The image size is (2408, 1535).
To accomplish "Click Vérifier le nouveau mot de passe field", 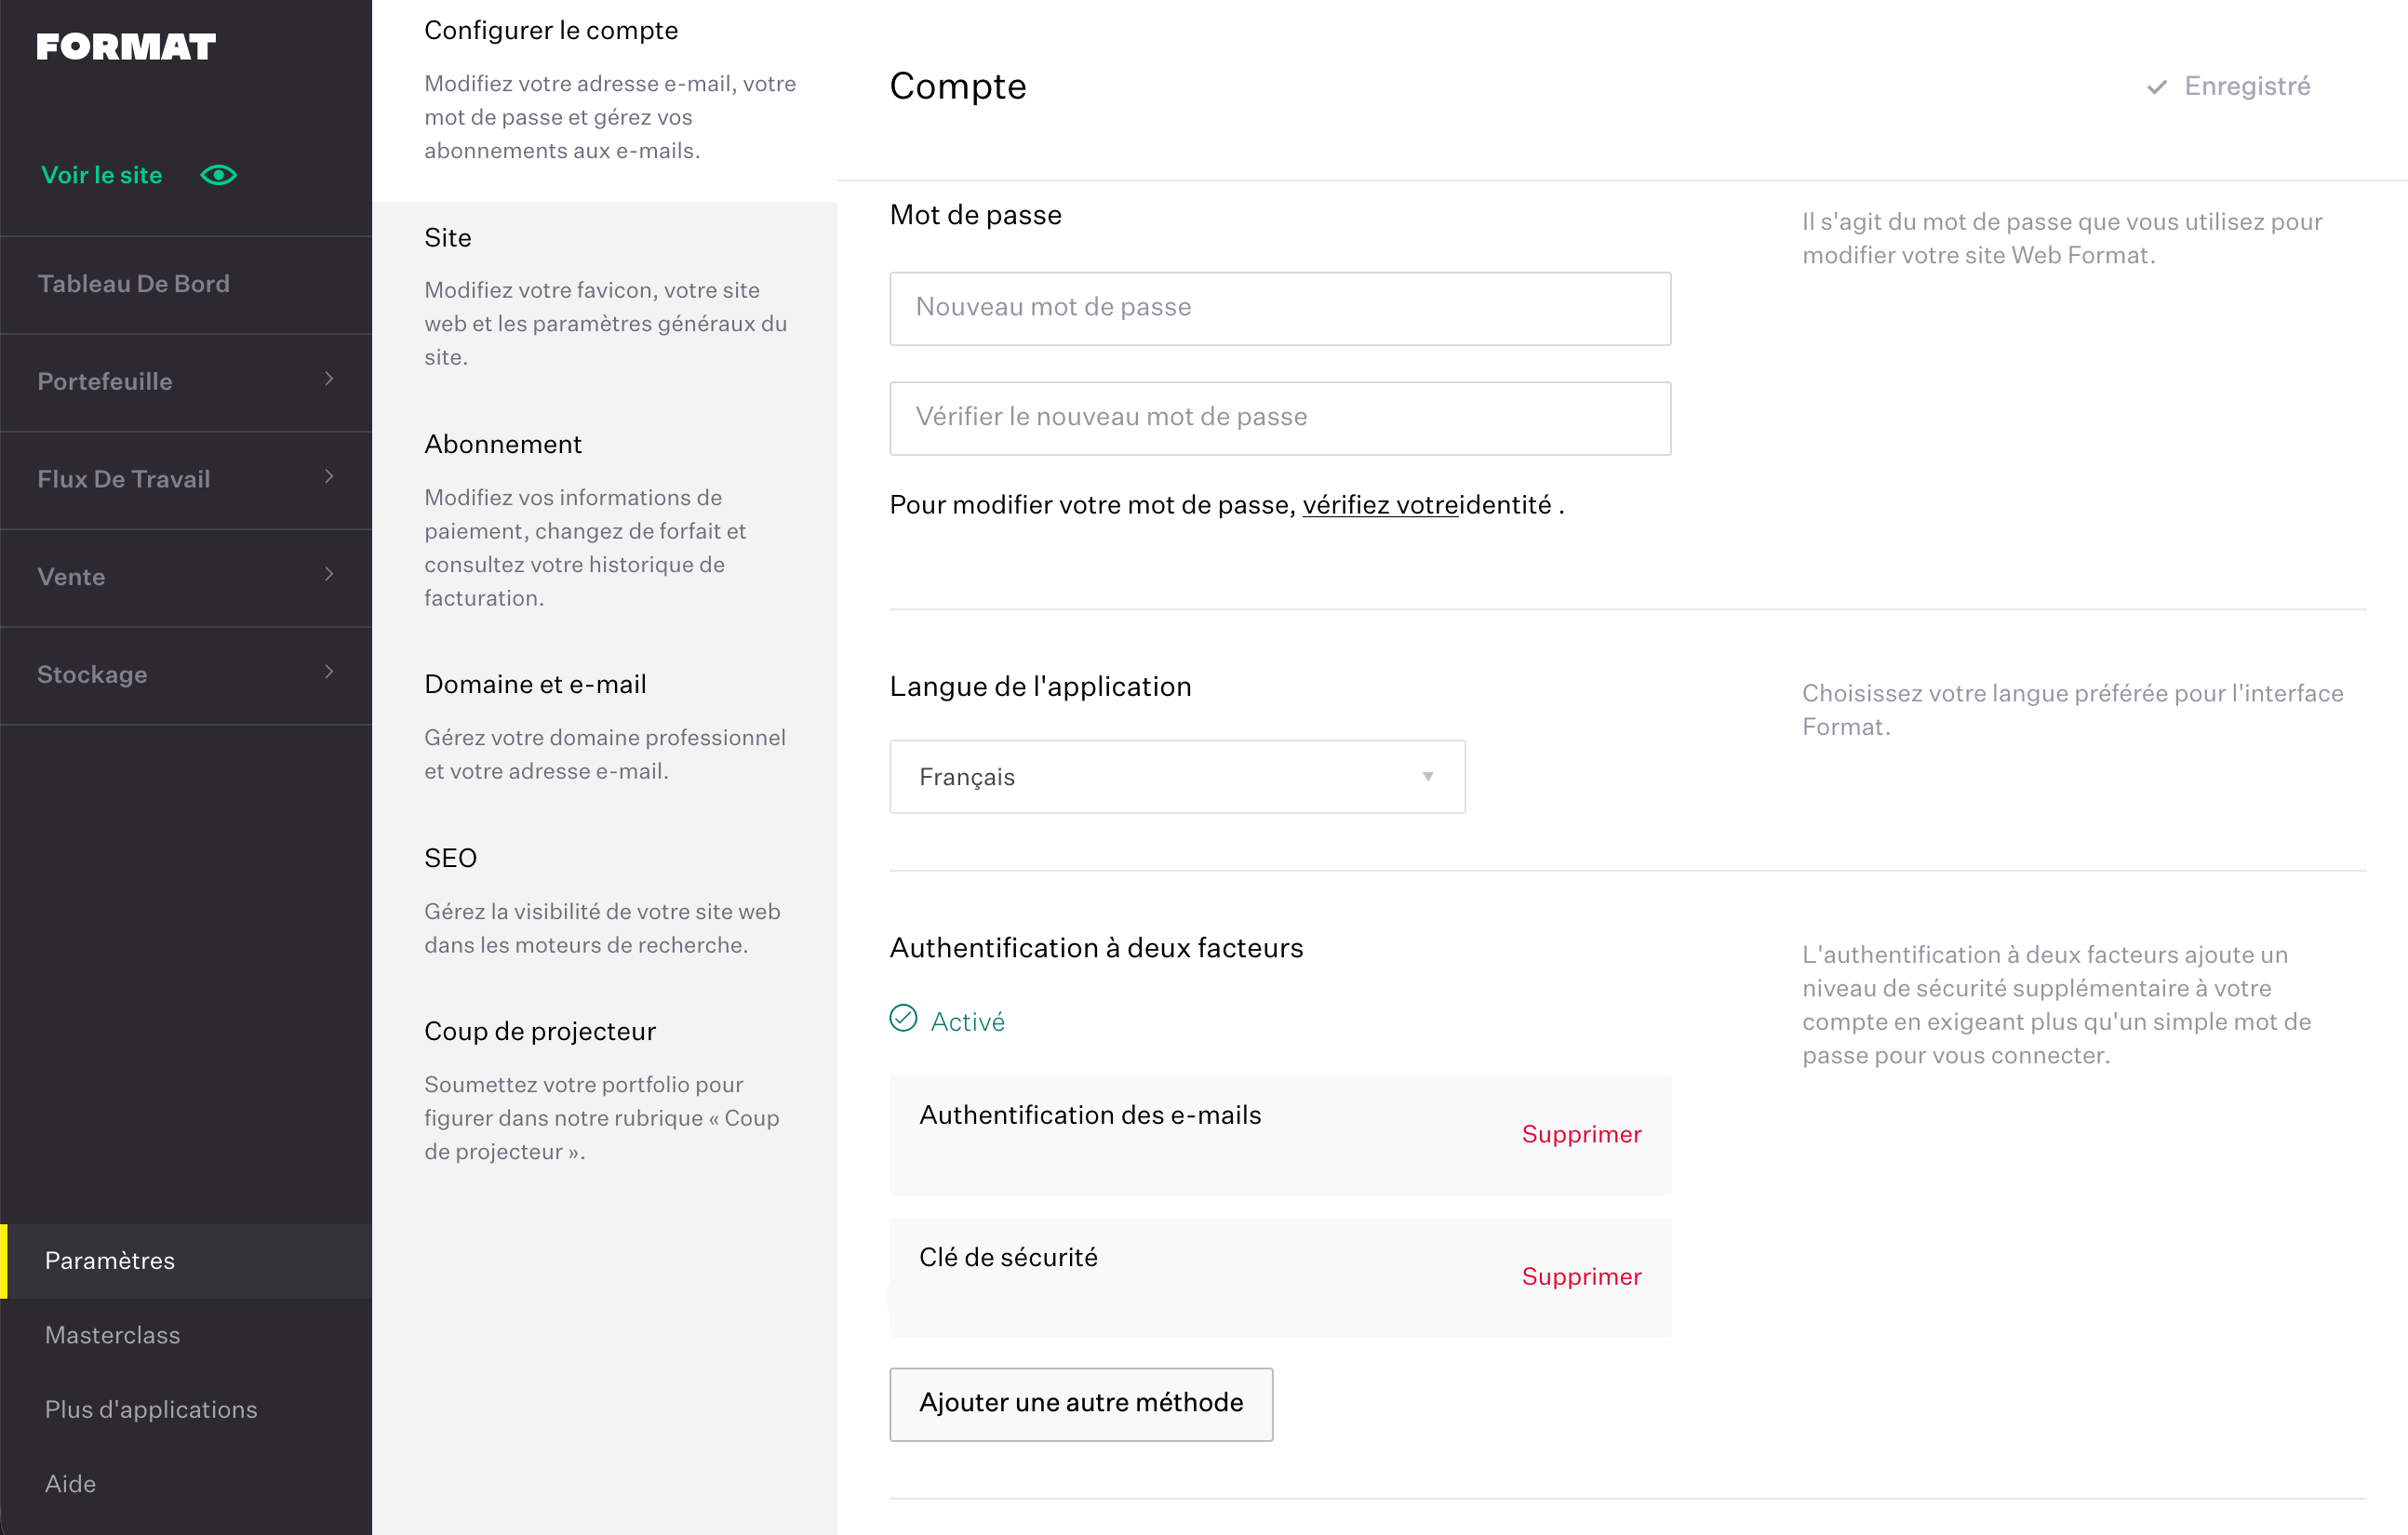I will tap(1279, 418).
